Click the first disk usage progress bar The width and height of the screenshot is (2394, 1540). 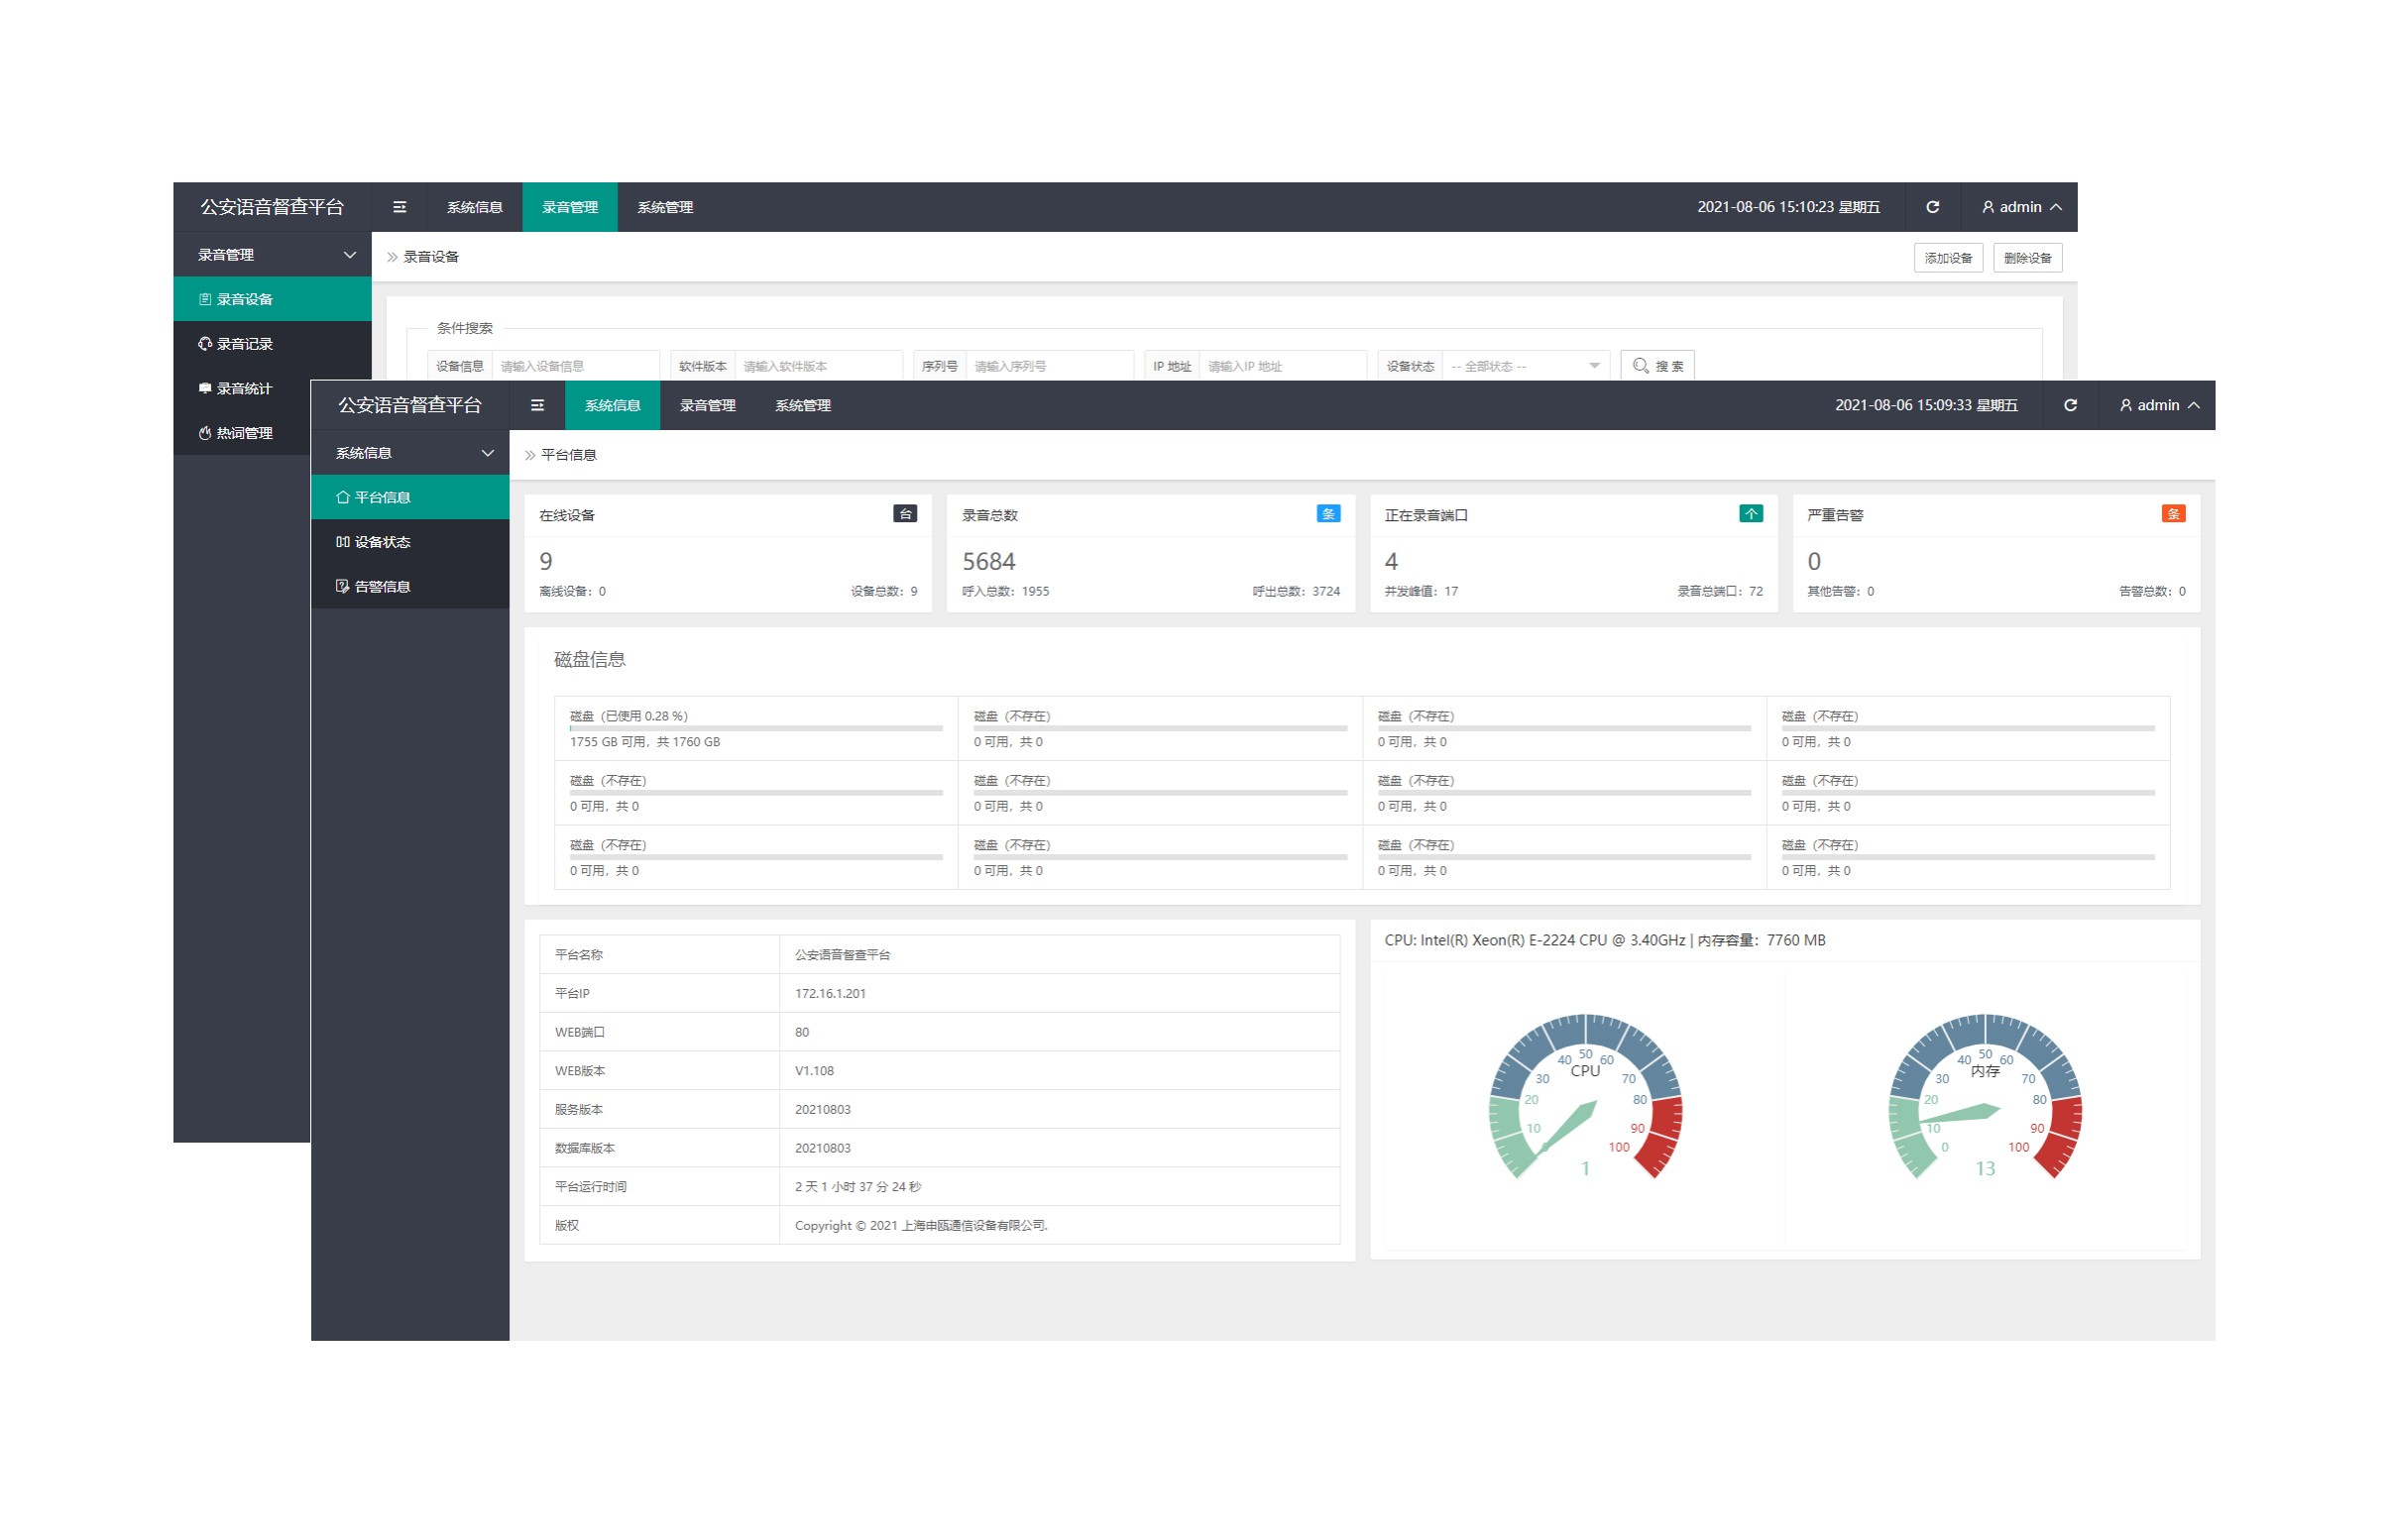[755, 729]
